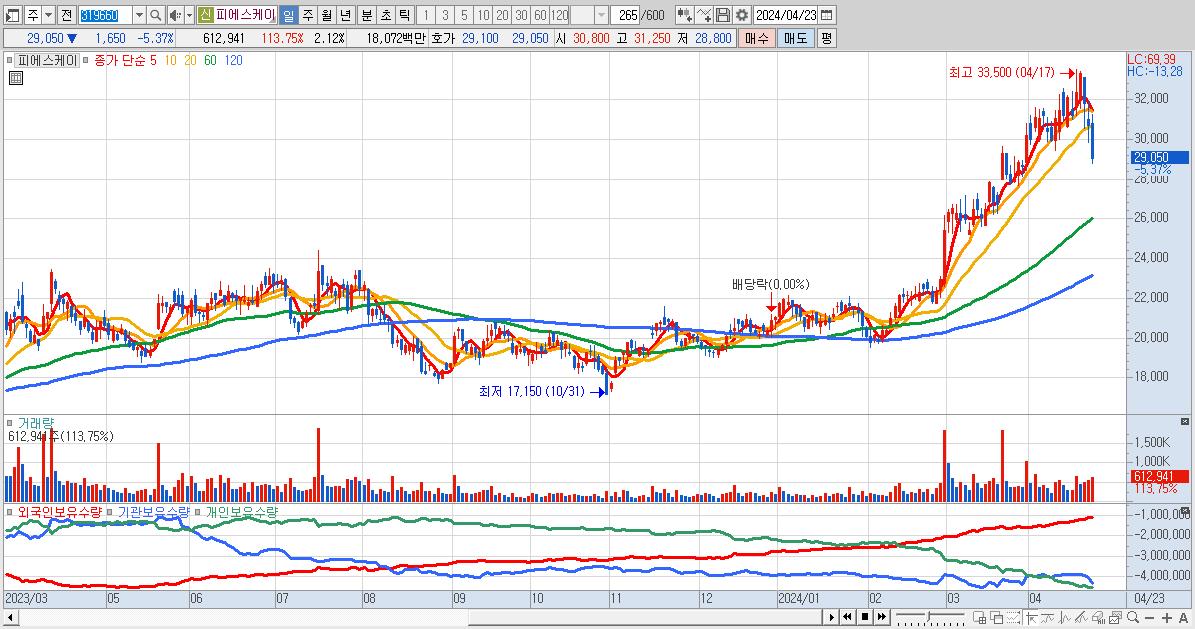Click the 20-day moving average legend

coord(190,60)
